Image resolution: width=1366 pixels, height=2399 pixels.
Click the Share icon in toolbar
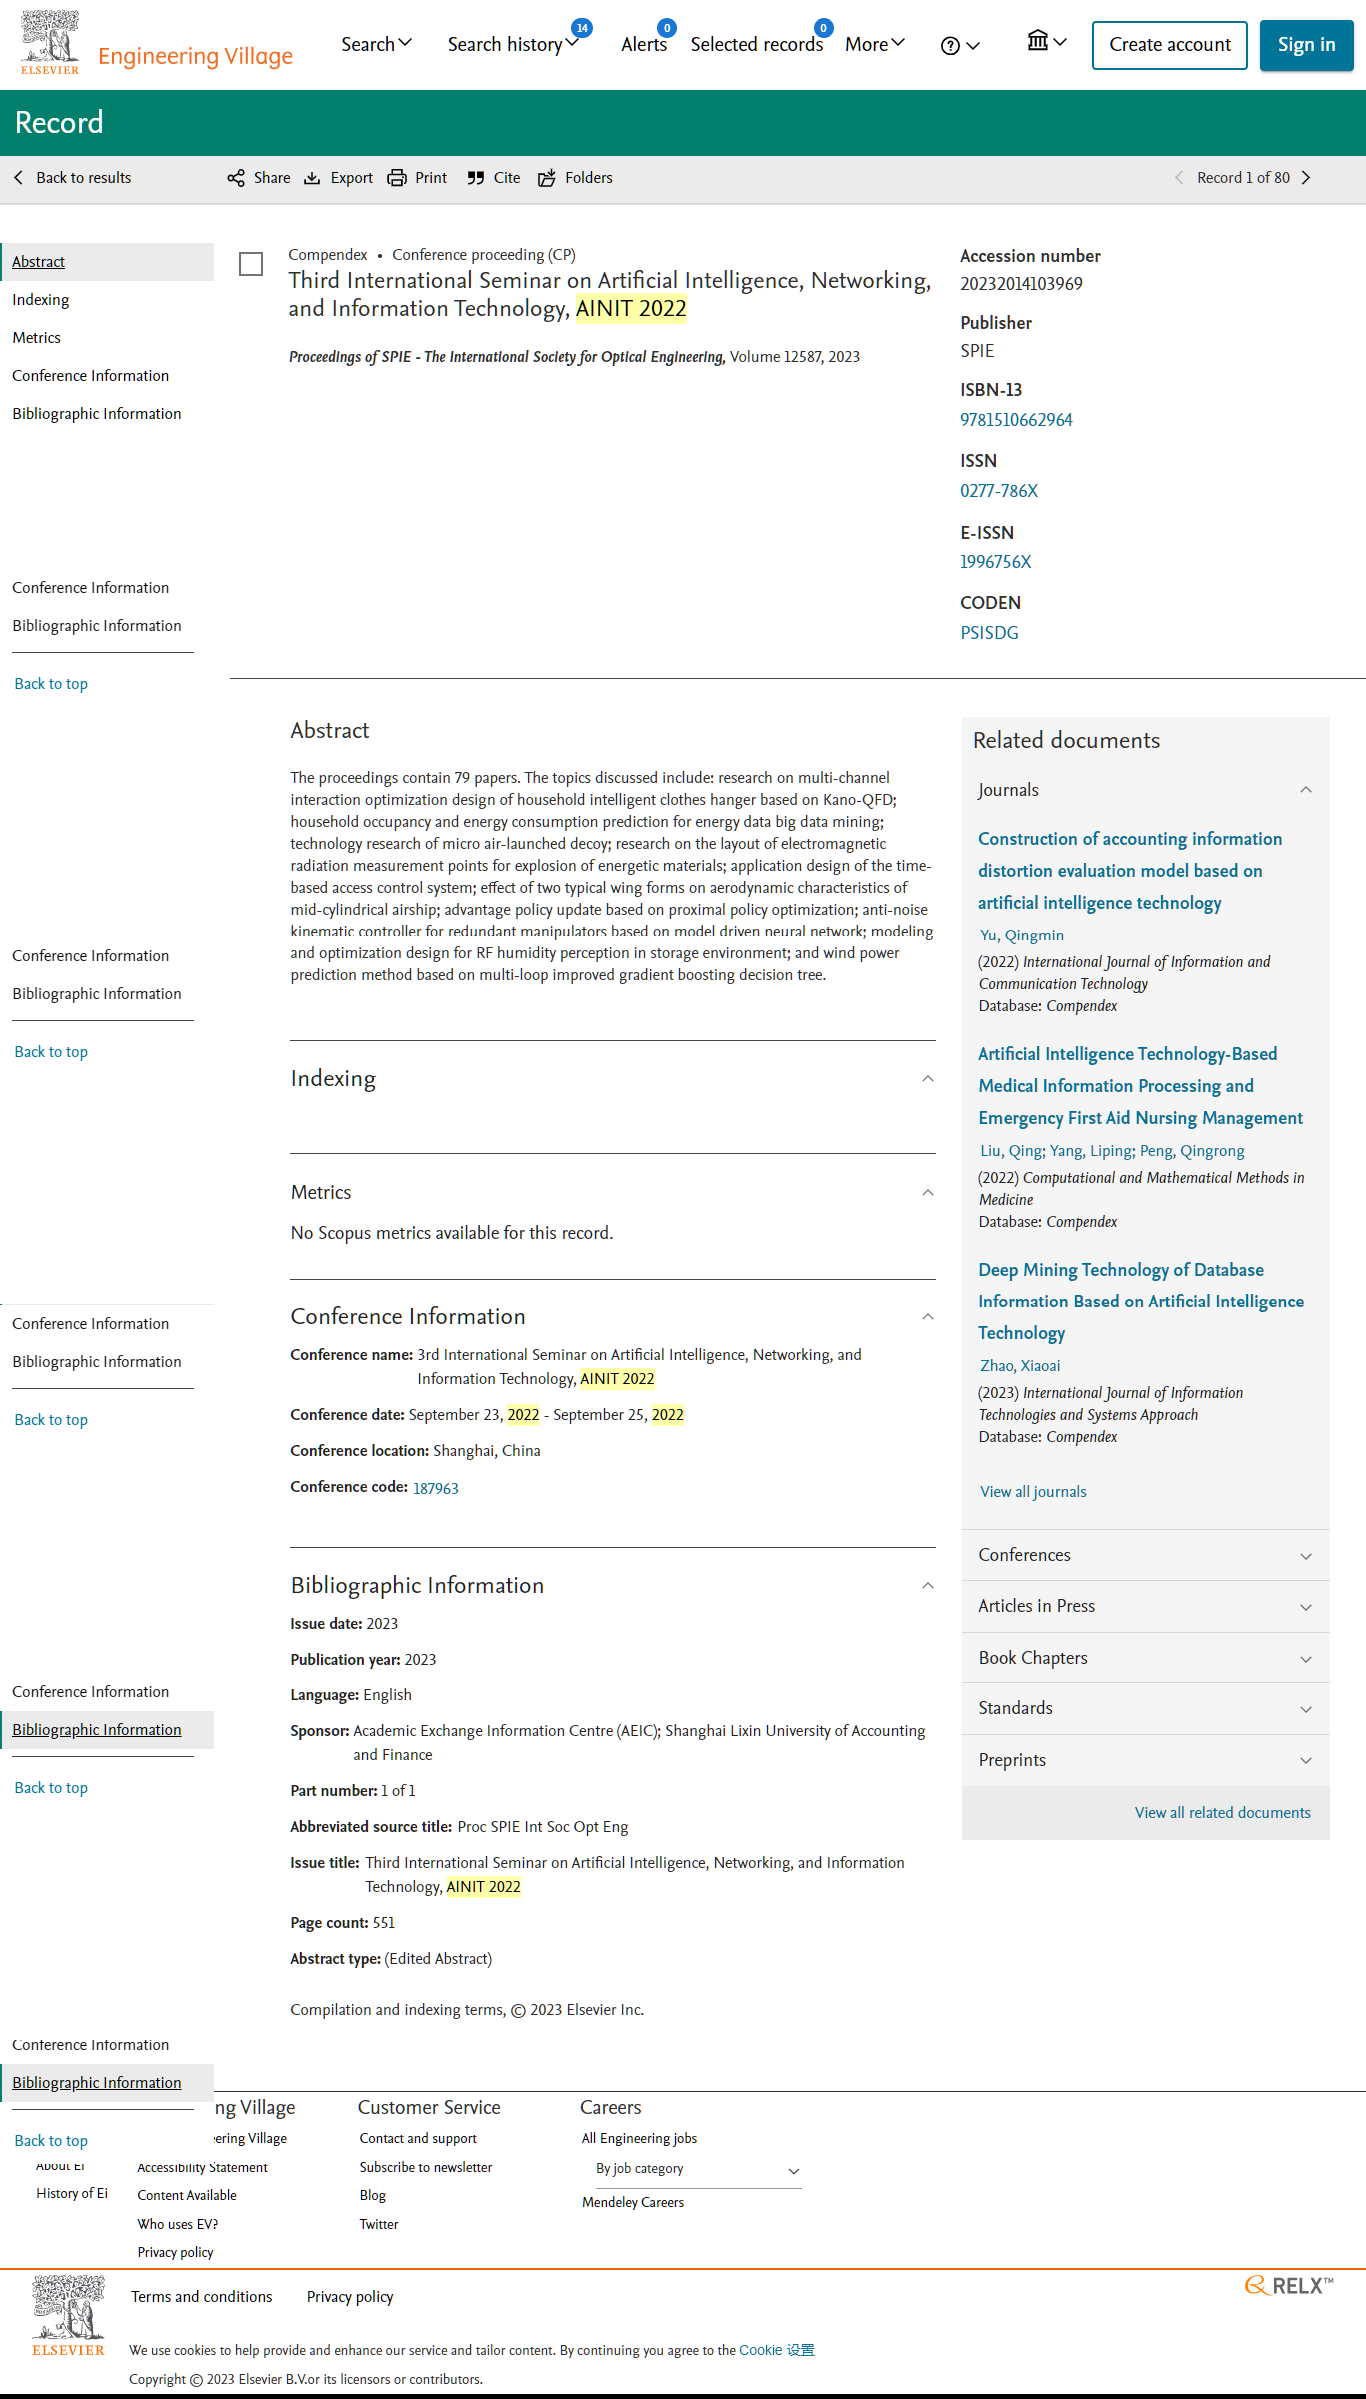(236, 178)
